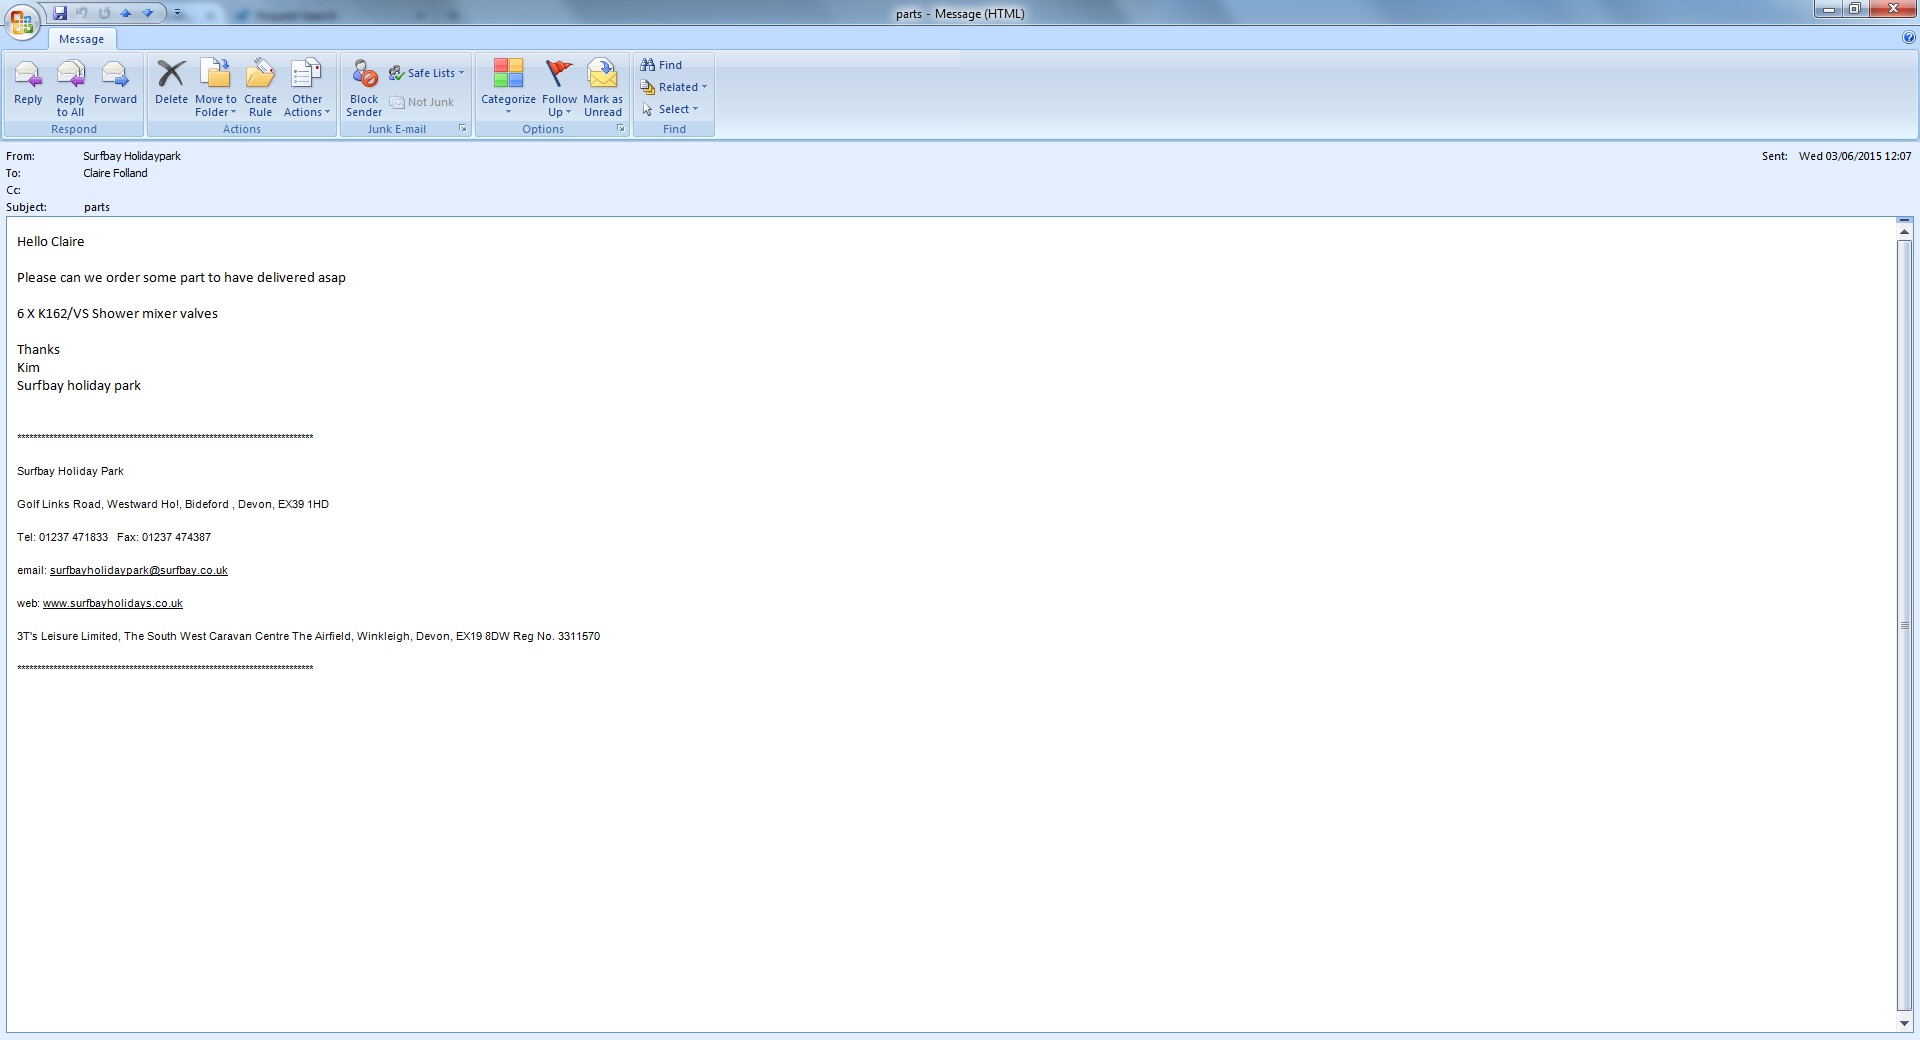Open the Safe Lists dropdown
The width and height of the screenshot is (1920, 1040).
[x=427, y=73]
